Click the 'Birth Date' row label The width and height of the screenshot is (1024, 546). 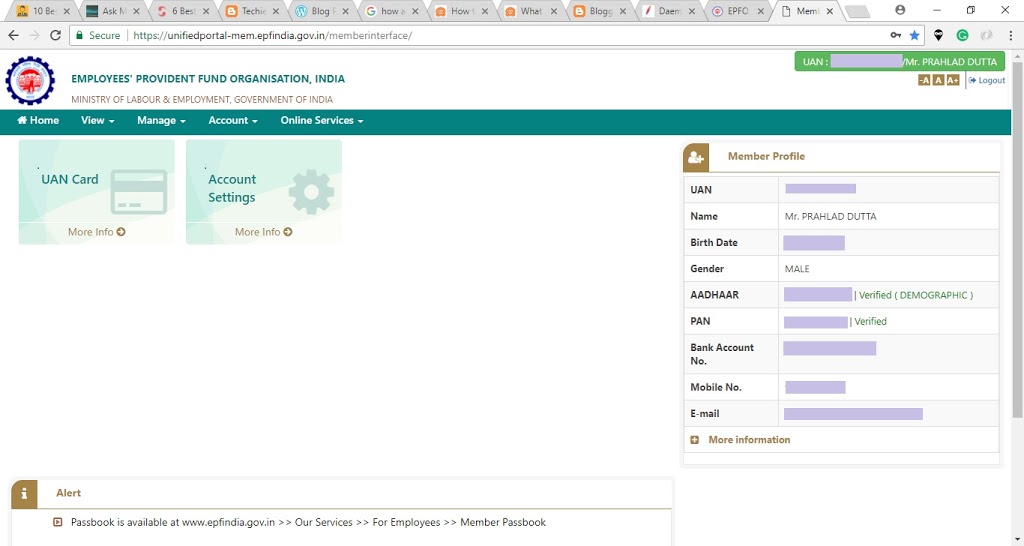[714, 242]
